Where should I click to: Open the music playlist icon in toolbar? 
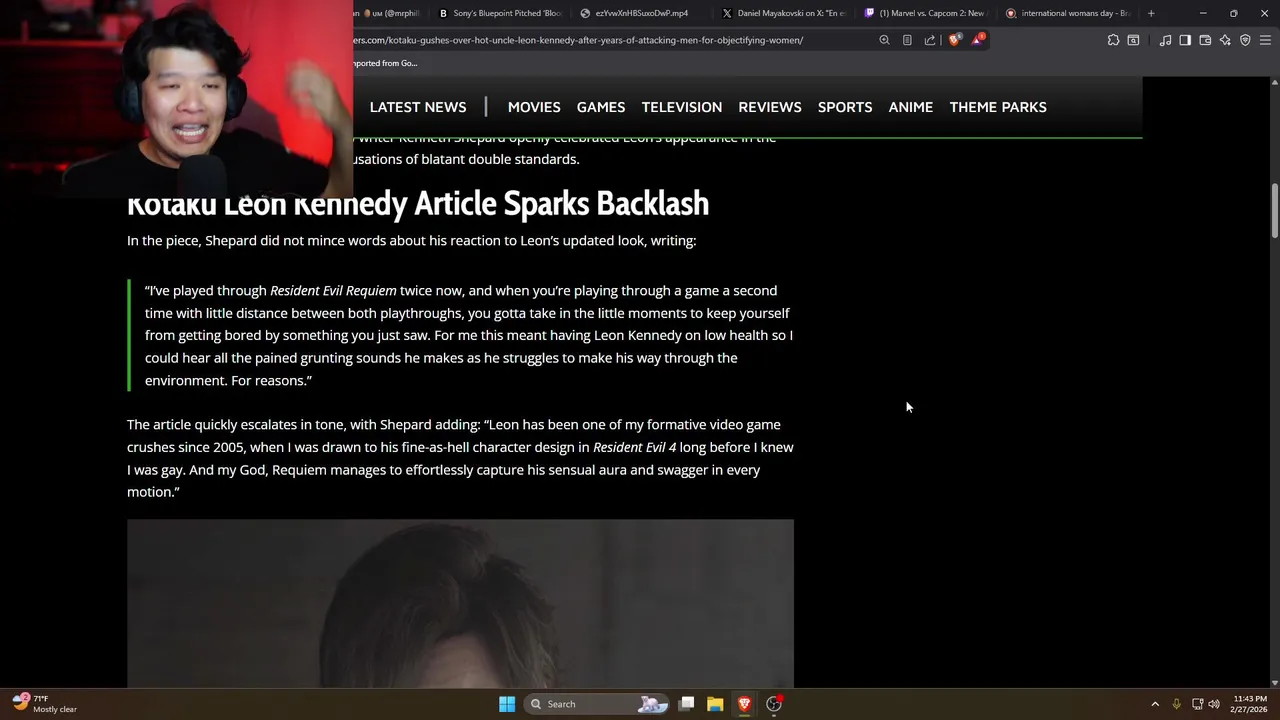1165,40
